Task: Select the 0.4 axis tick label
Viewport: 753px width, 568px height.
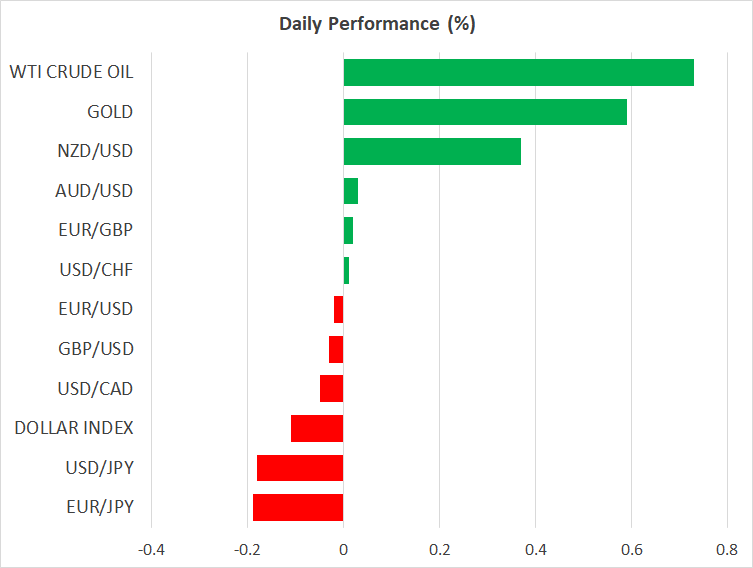Action: coord(535,549)
